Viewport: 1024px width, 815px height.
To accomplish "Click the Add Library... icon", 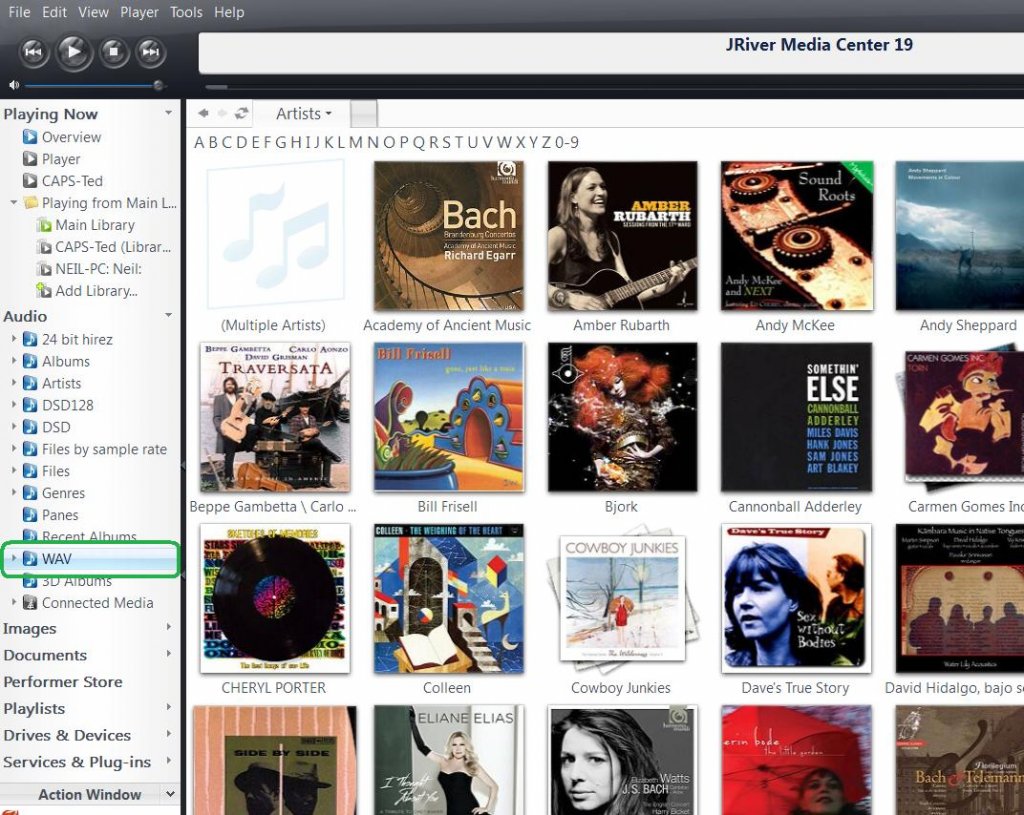I will [x=44, y=291].
